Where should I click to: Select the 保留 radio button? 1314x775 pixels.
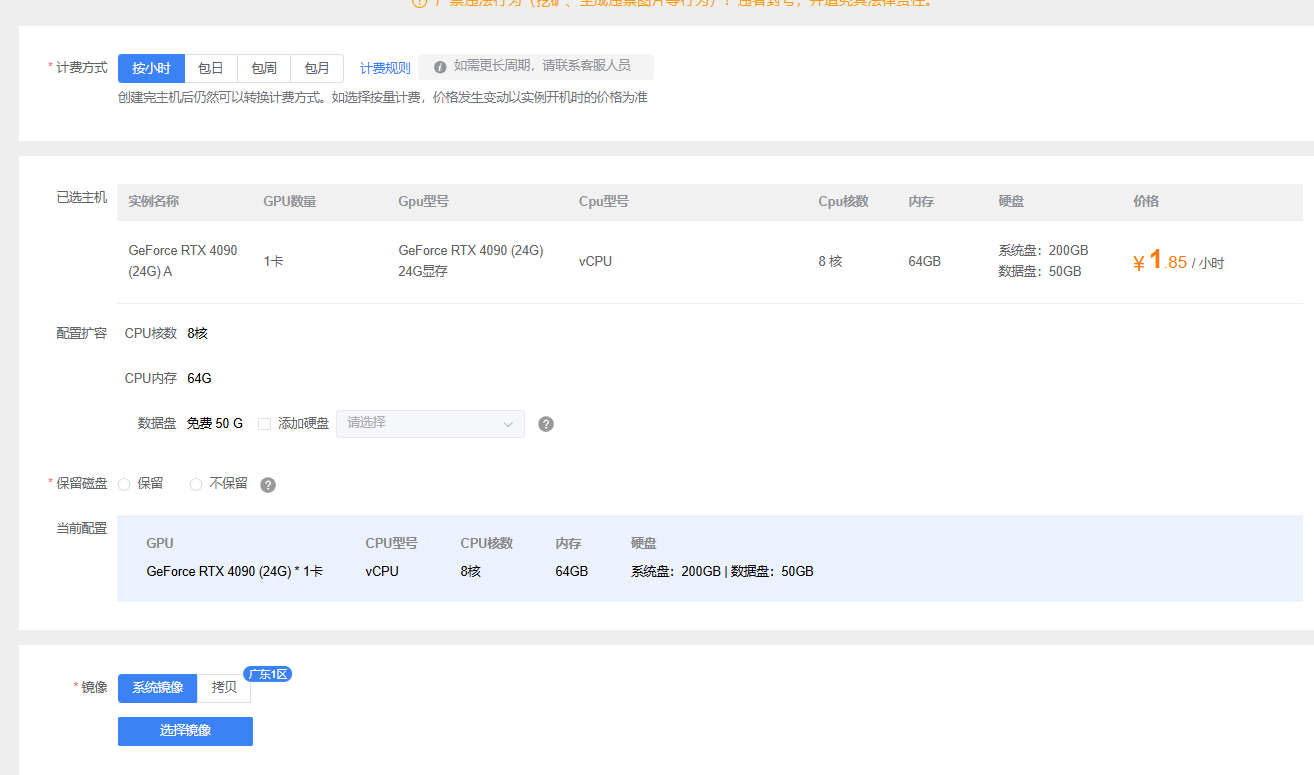click(x=125, y=484)
